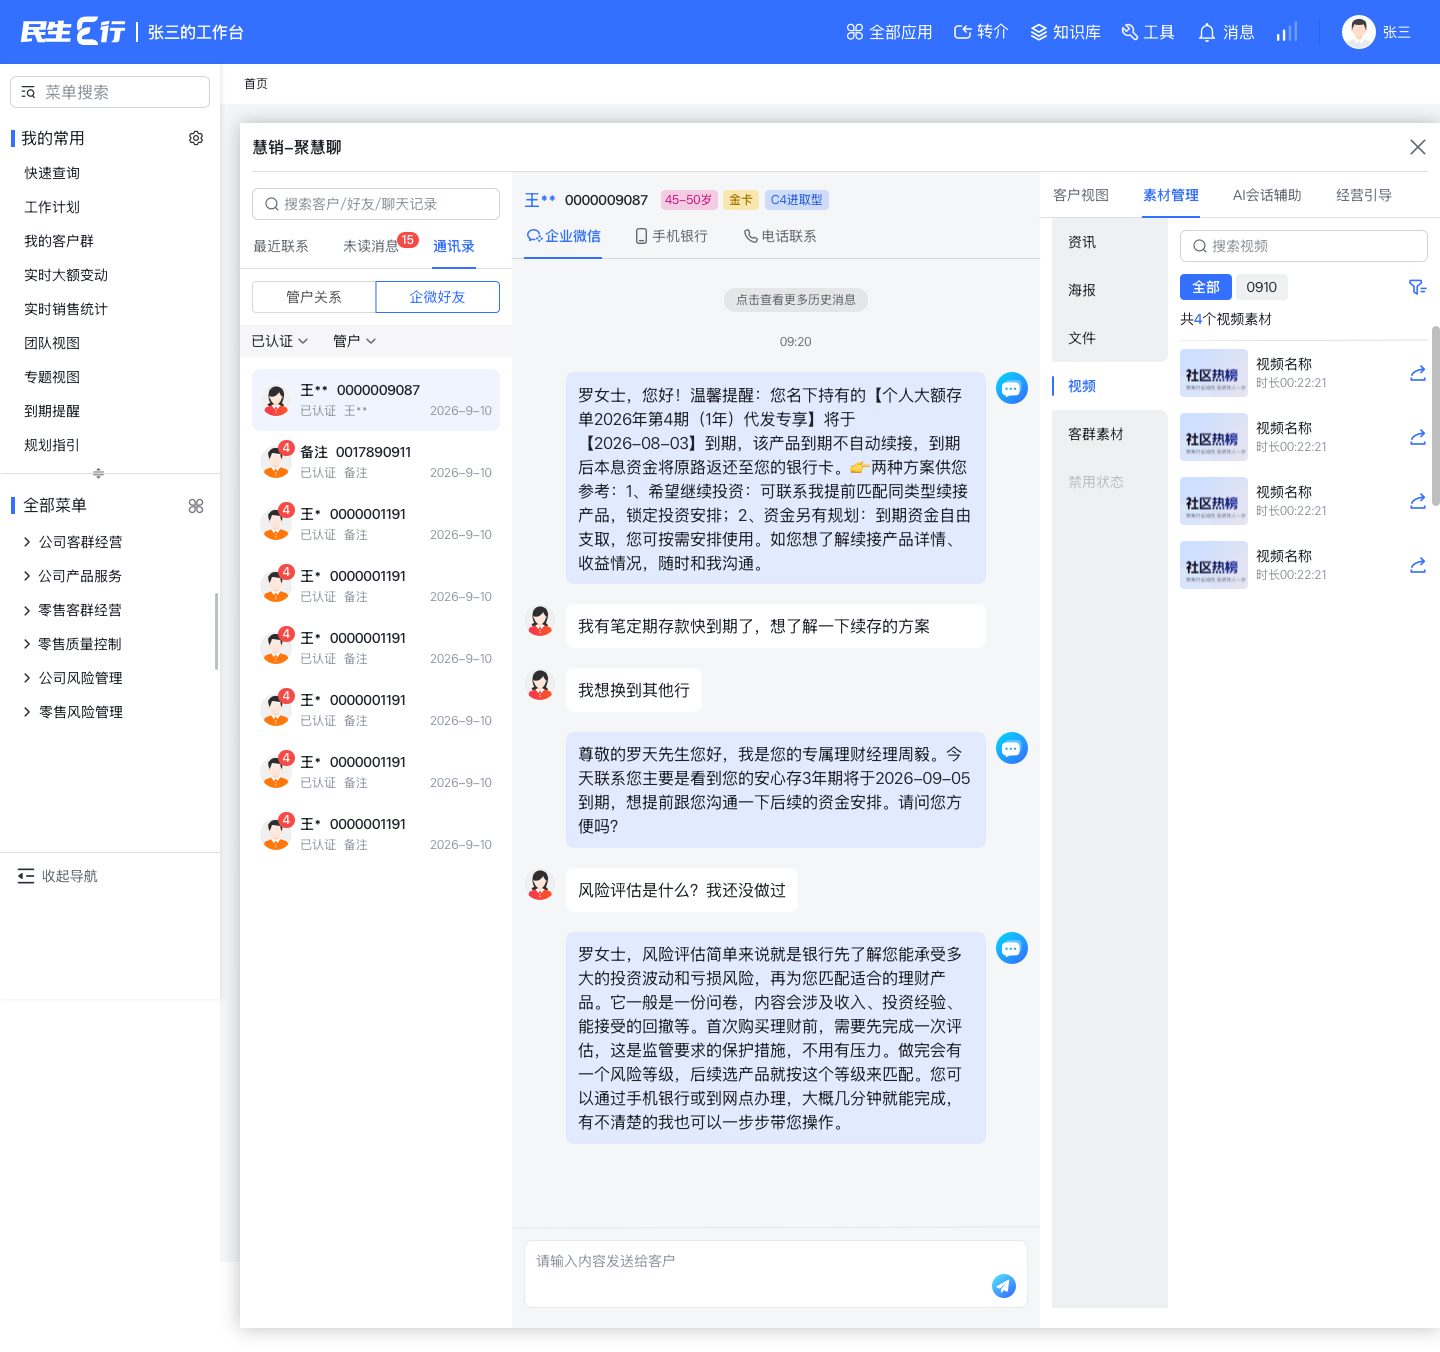Expand 公司产品服务 menu

[72, 576]
